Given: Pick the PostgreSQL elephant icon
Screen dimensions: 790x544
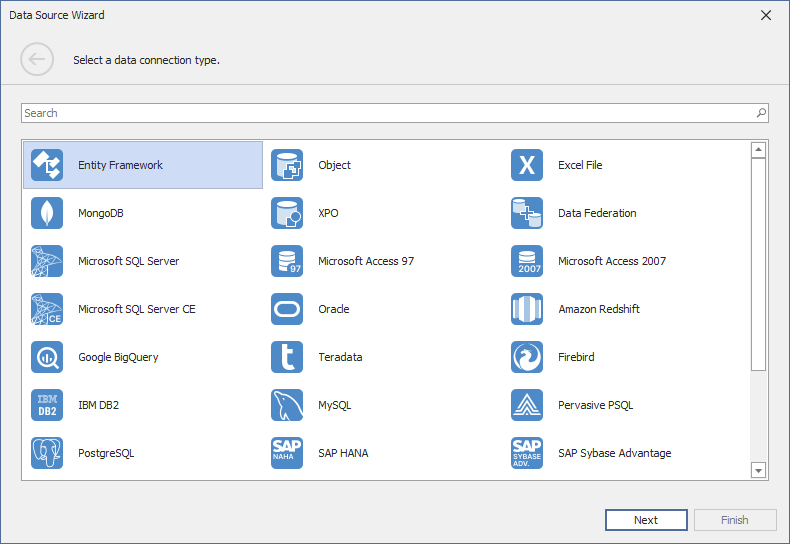Looking at the screenshot, I should [x=47, y=453].
